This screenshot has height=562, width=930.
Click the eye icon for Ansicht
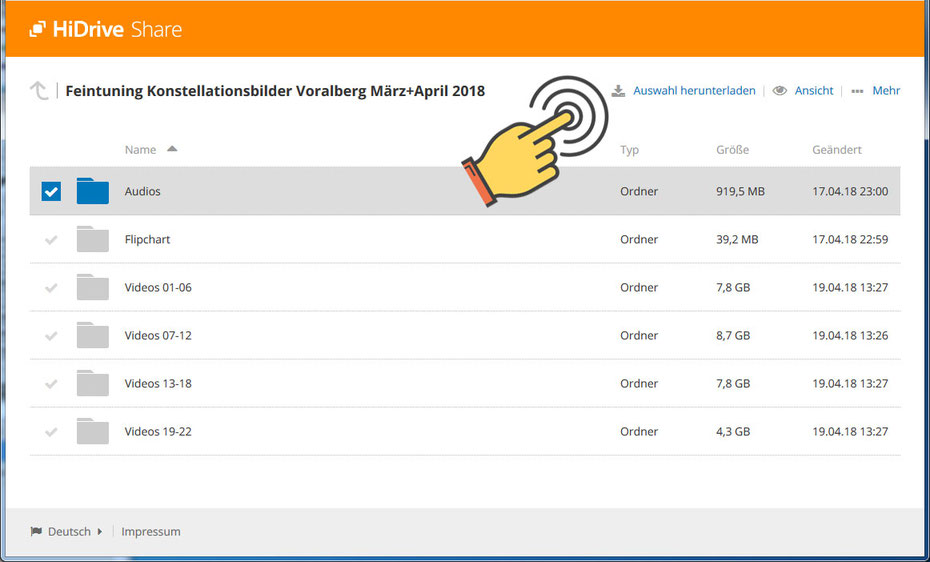(779, 91)
